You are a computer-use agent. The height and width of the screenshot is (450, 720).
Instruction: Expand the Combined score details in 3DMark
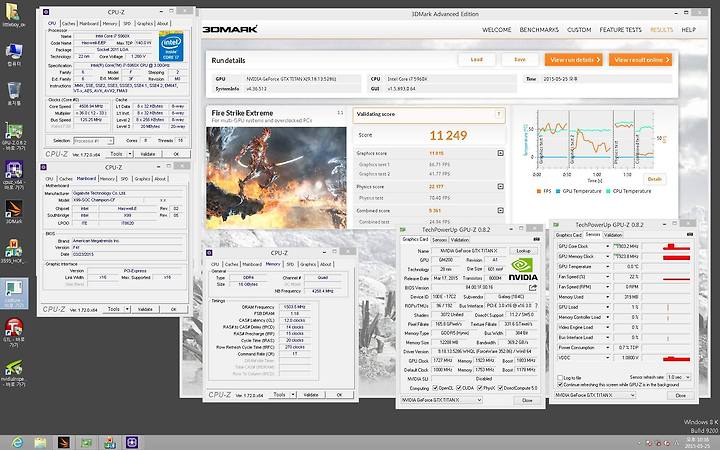point(501,210)
